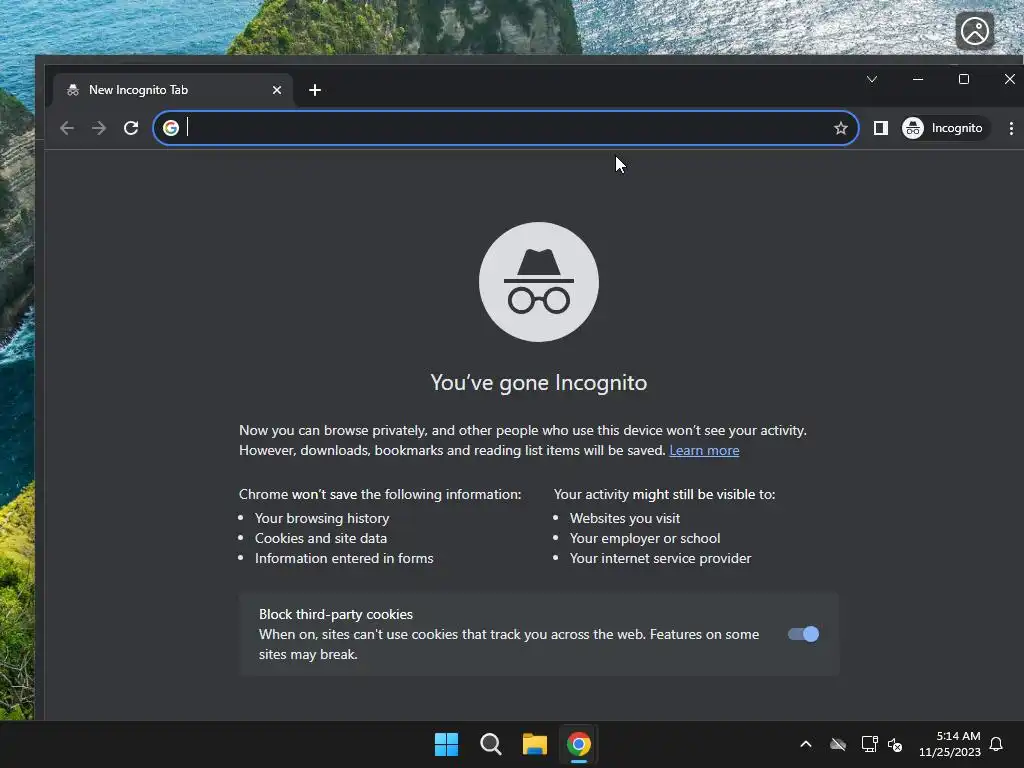Click the large Incognito hat logo

click(x=539, y=282)
